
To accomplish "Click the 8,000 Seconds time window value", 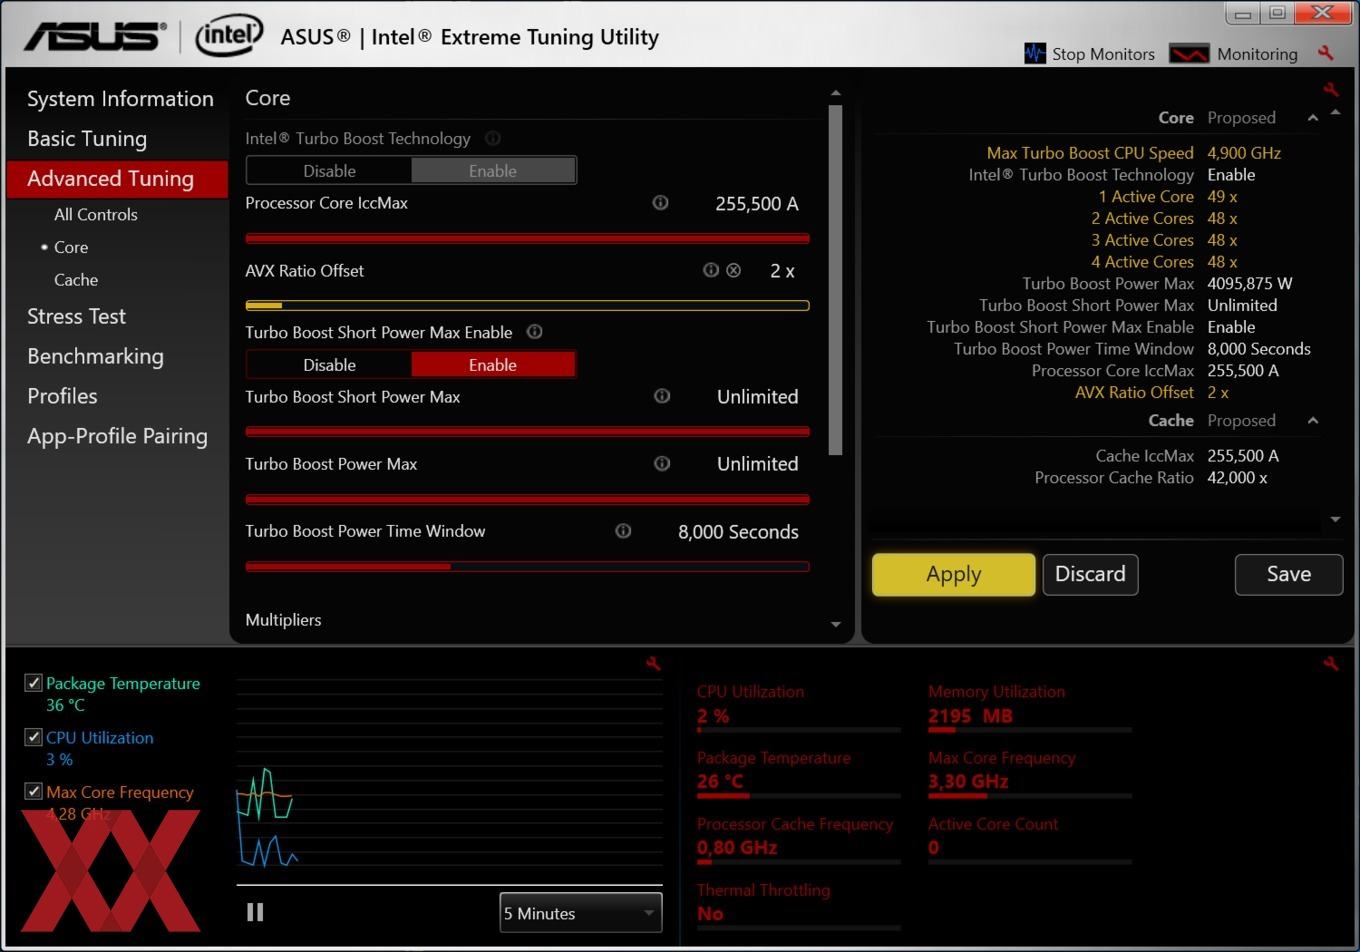I will [x=738, y=532].
